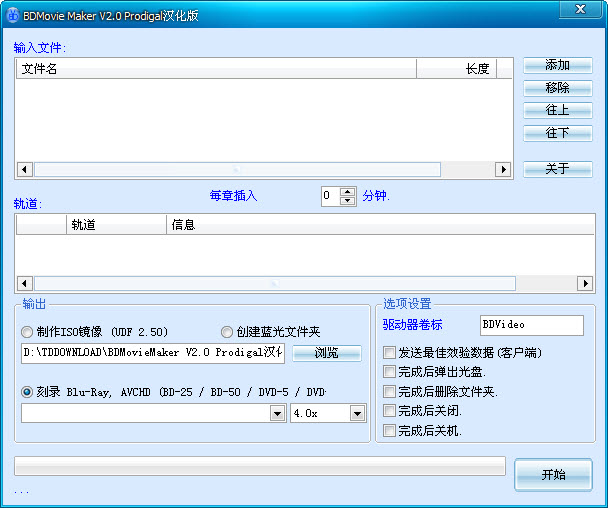
Task: Increase chapter minutes with the up spinner arrow
Action: tap(347, 192)
